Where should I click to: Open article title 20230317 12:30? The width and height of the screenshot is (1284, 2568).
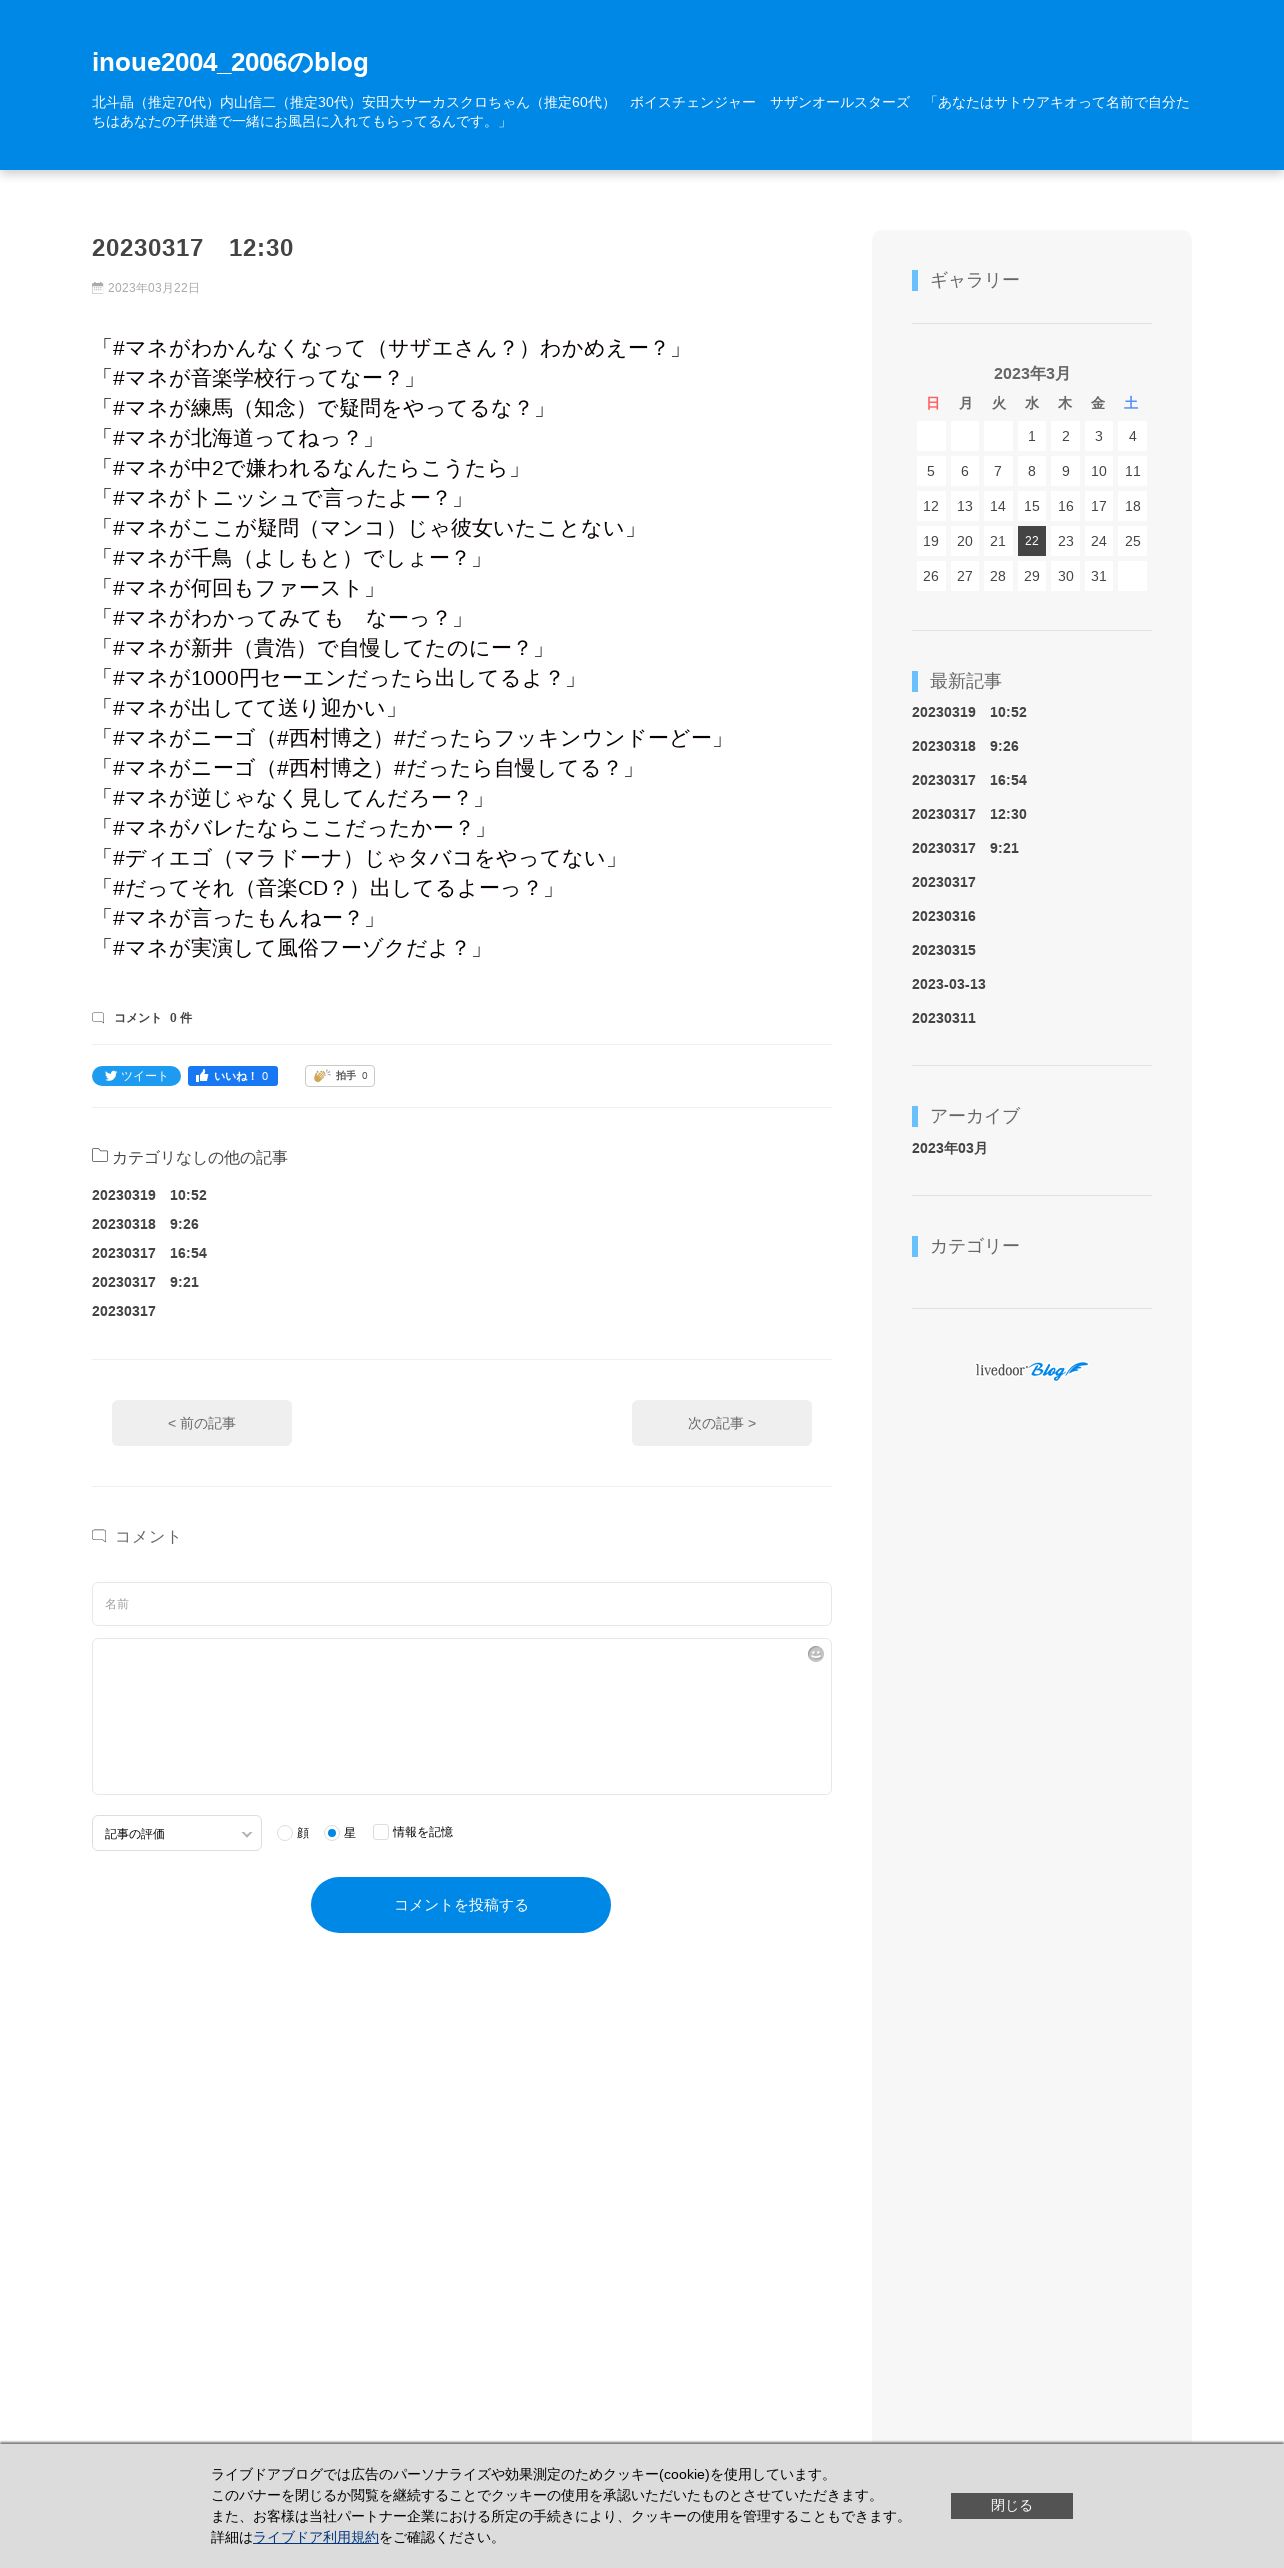coord(193,248)
